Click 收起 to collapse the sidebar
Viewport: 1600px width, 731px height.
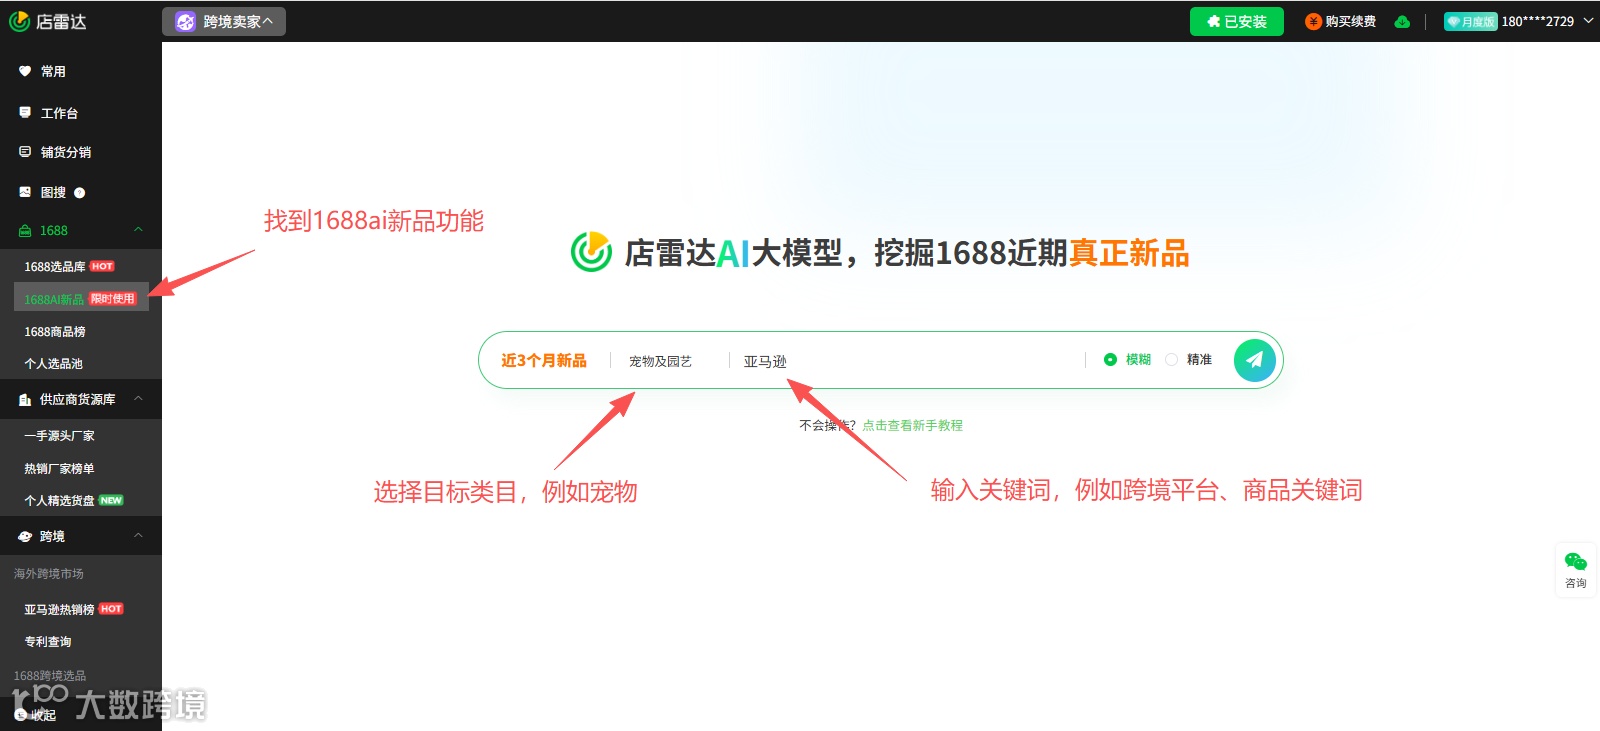36,714
